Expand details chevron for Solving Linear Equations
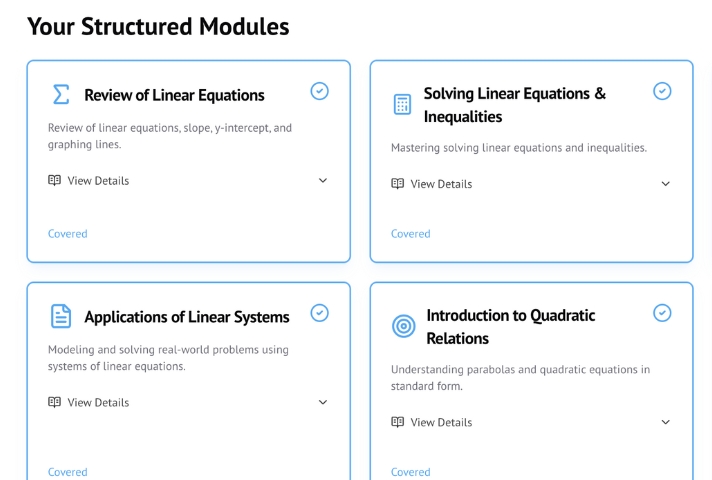Viewport: 712px width, 480px height. click(666, 184)
